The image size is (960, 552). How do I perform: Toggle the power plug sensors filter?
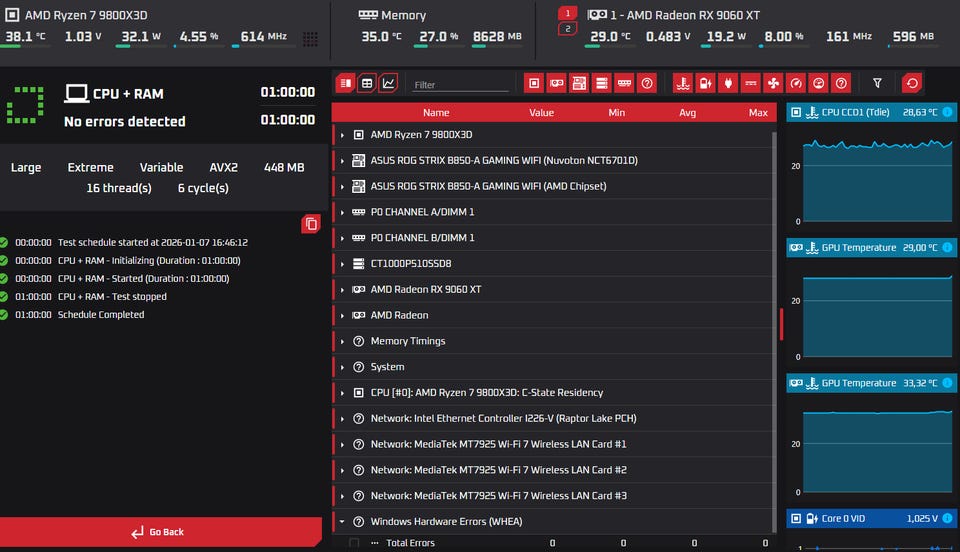click(728, 83)
